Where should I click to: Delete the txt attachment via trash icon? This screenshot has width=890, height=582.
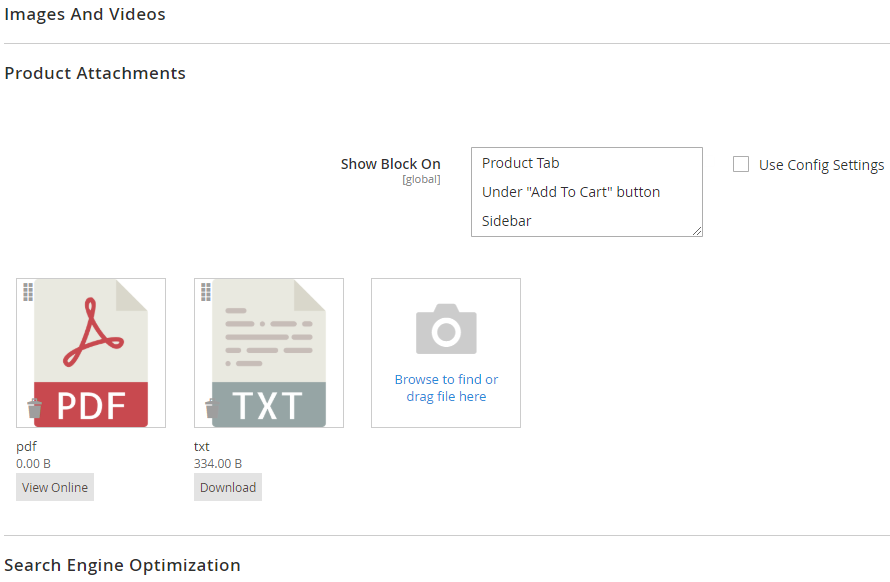(x=212, y=408)
